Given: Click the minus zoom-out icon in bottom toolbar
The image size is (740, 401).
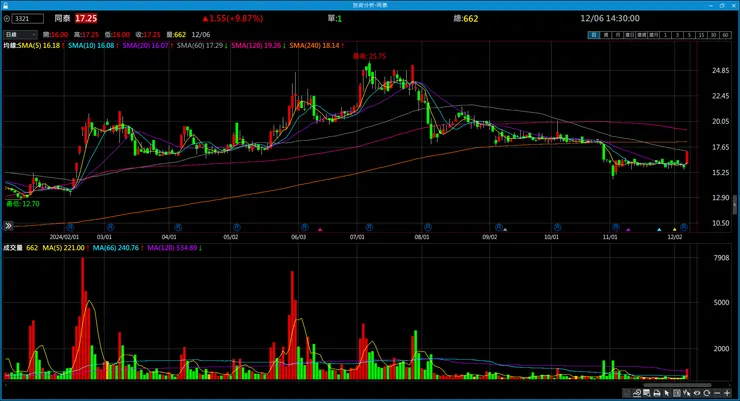Looking at the screenshot, I should click(x=717, y=393).
